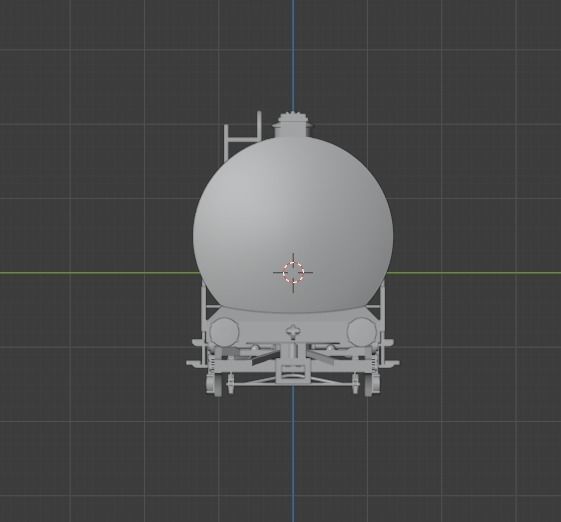Select the right round buffer of the wagon

(362, 332)
